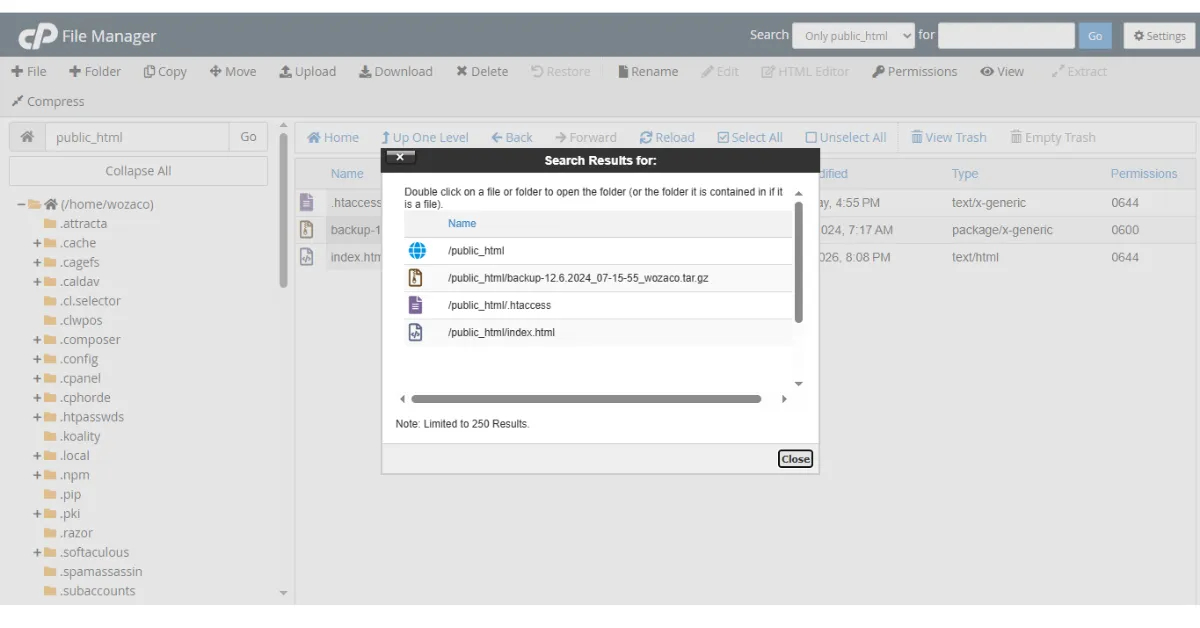Expand the .cagefs folder
This screenshot has width=1200, height=628.
[37, 262]
